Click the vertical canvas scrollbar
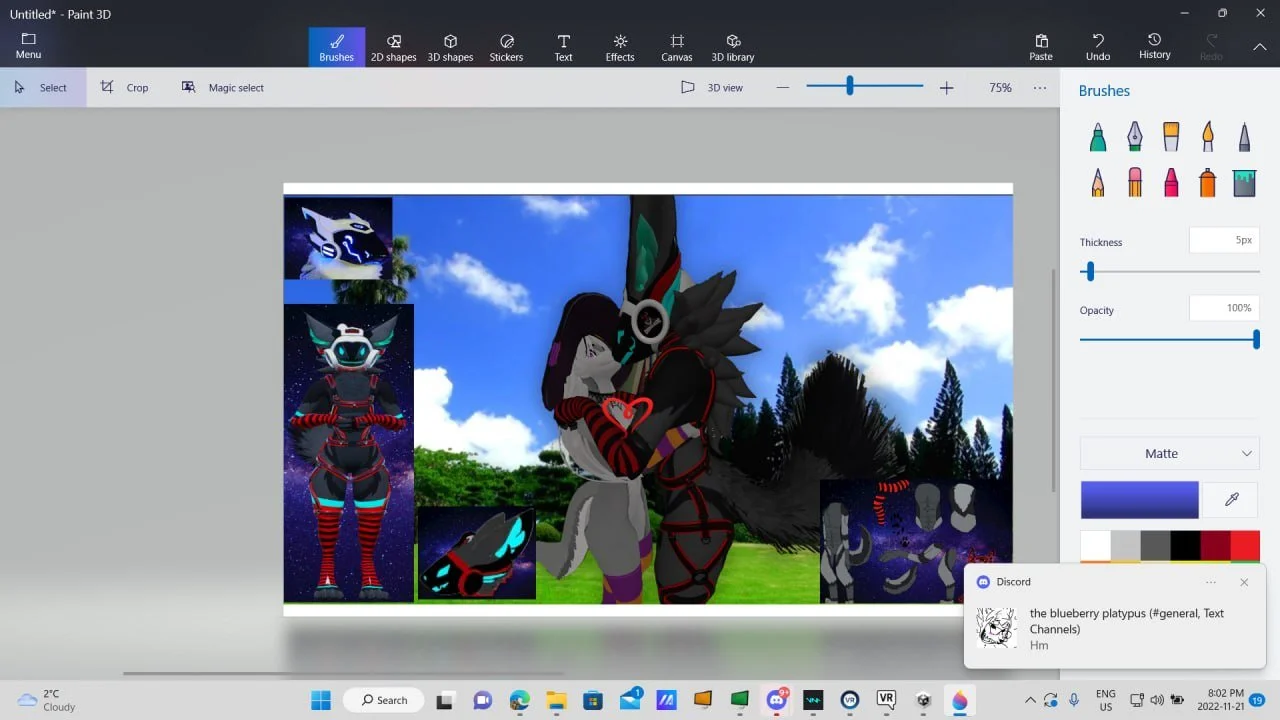The height and width of the screenshot is (720, 1280). pos(1053,380)
